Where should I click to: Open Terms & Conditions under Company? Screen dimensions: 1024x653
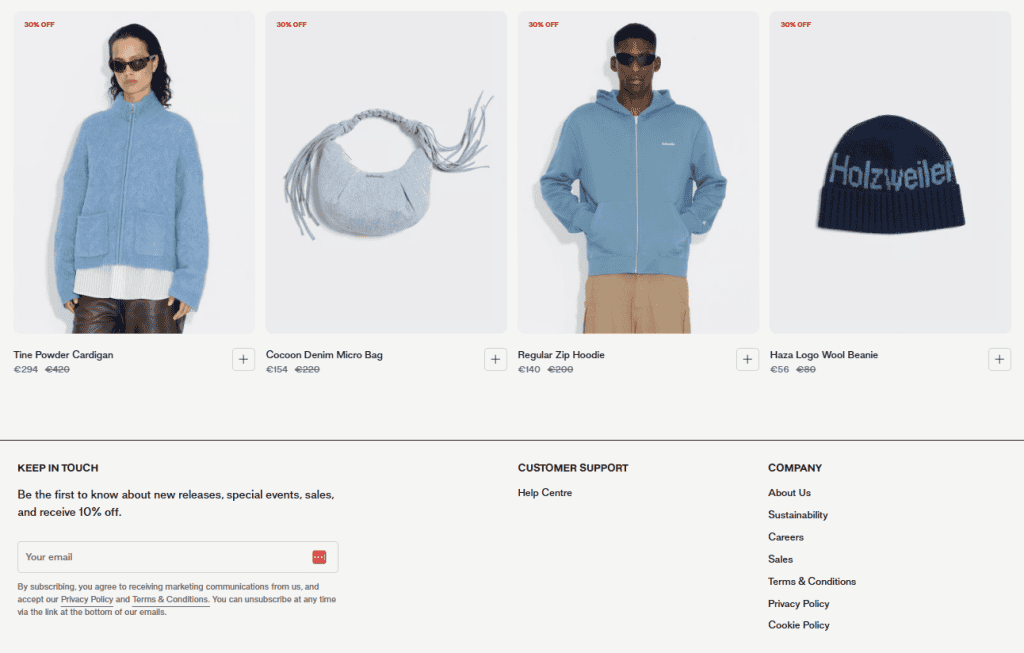coord(812,582)
